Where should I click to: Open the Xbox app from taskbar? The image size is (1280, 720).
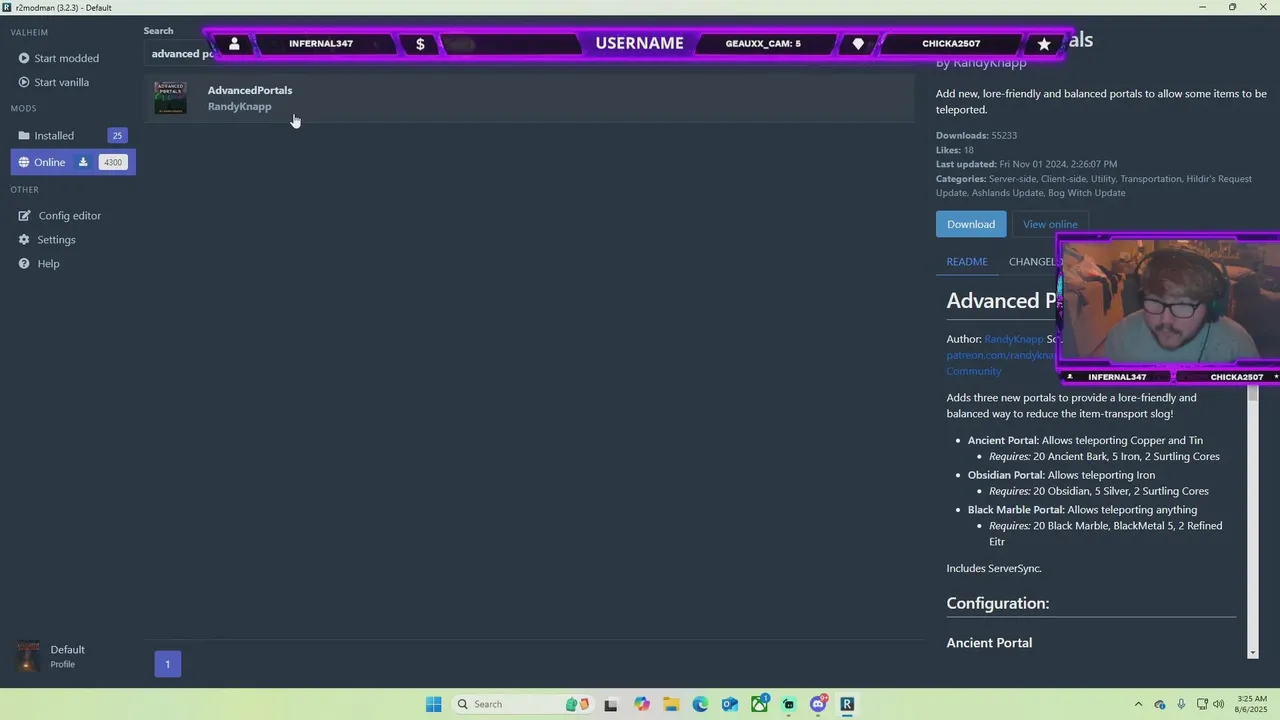[x=759, y=704]
